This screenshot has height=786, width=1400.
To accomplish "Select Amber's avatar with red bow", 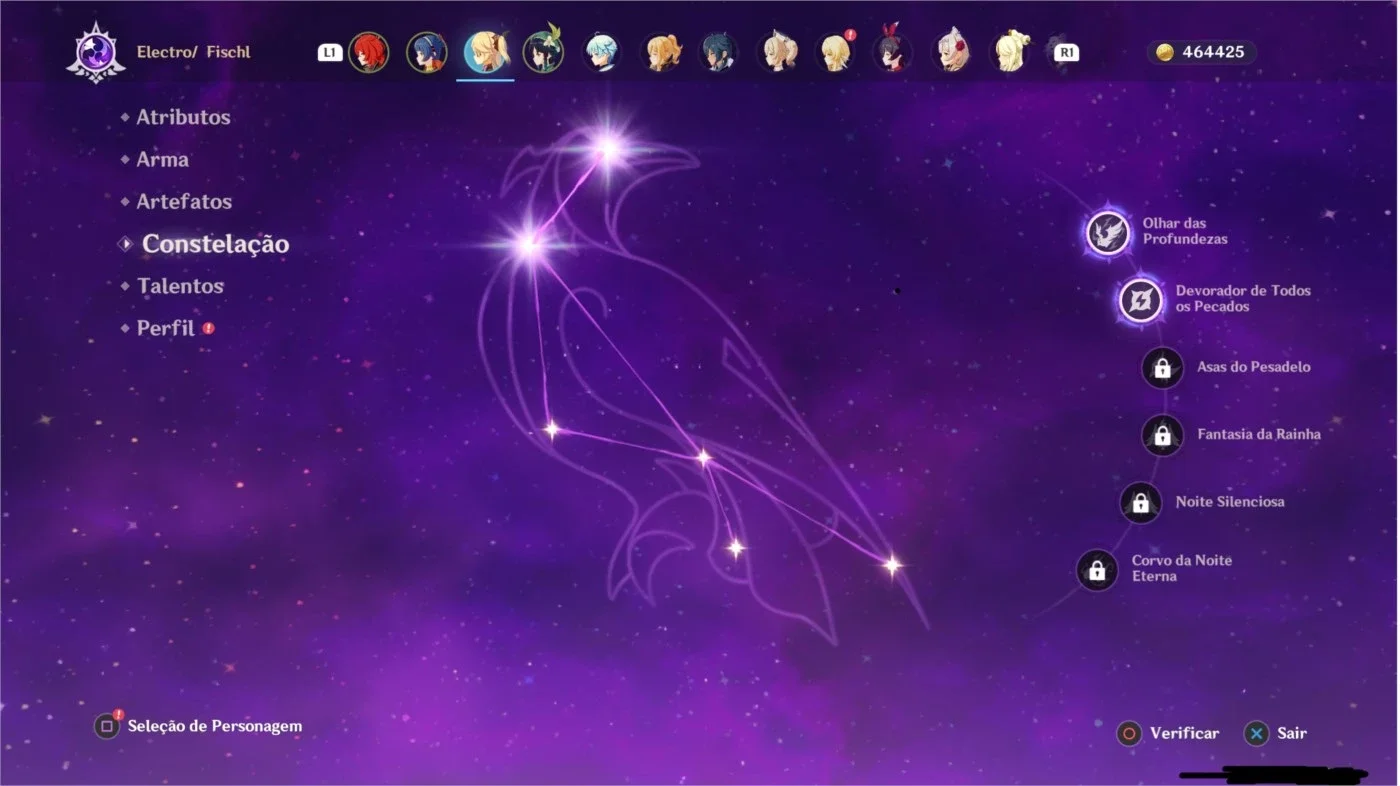I will point(891,52).
